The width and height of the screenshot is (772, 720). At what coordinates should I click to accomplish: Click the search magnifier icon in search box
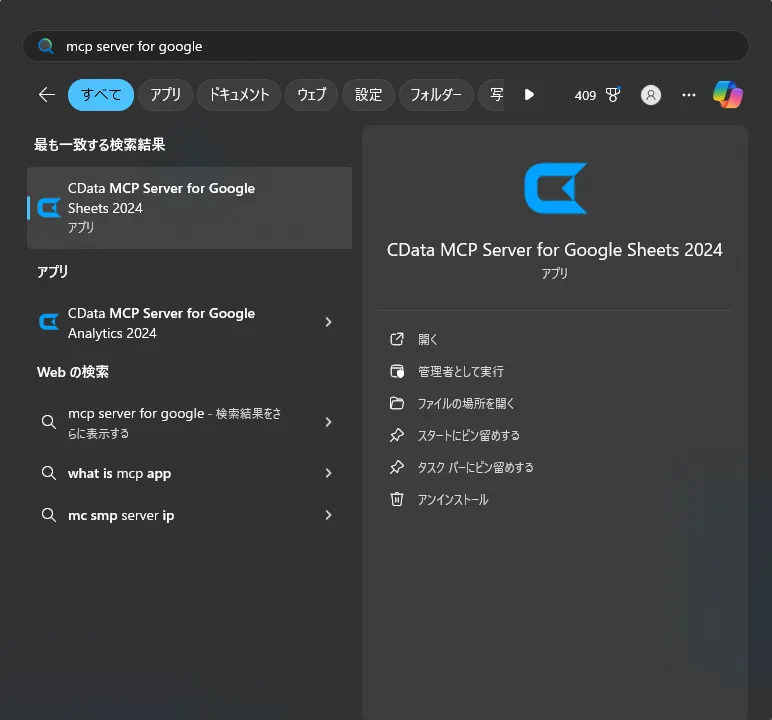click(x=46, y=46)
